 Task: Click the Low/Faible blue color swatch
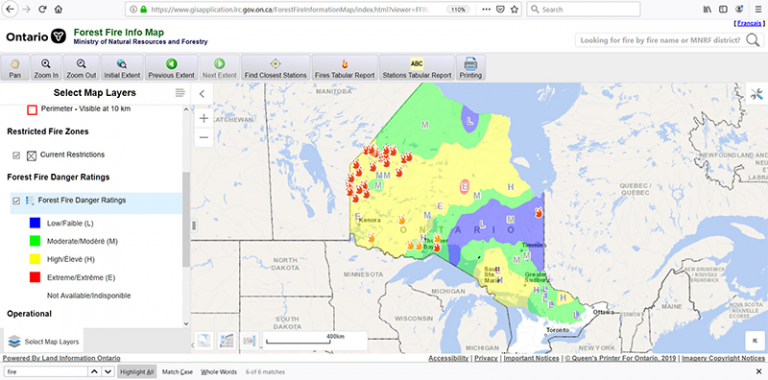click(x=35, y=223)
